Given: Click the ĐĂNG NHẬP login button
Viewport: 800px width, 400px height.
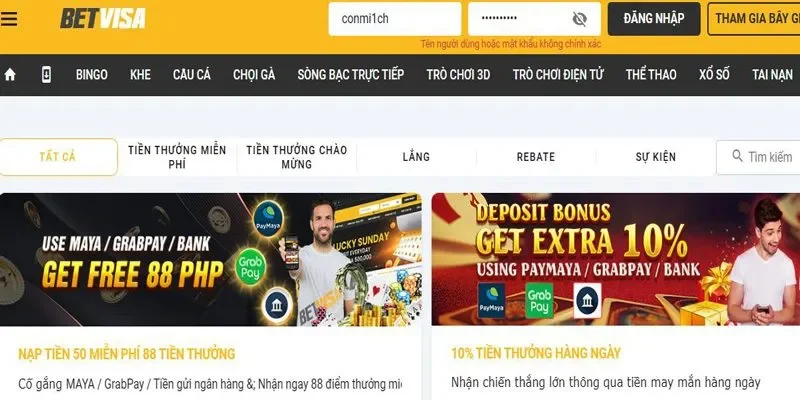Looking at the screenshot, I should coord(654,19).
